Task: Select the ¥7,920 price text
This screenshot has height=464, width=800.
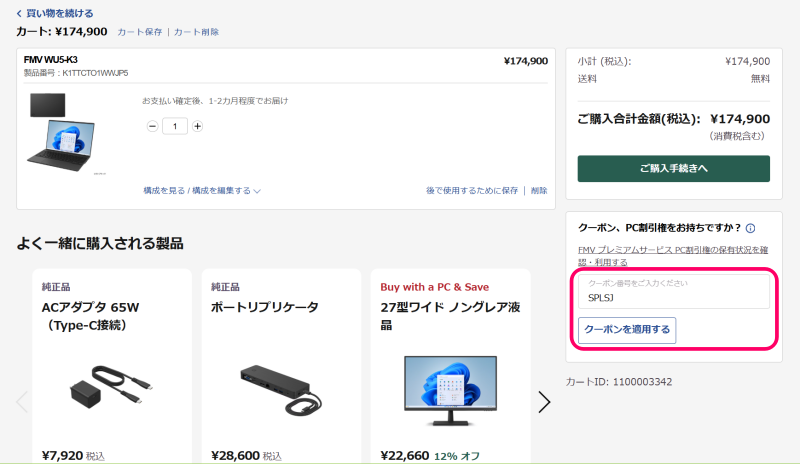Action: click(62, 455)
